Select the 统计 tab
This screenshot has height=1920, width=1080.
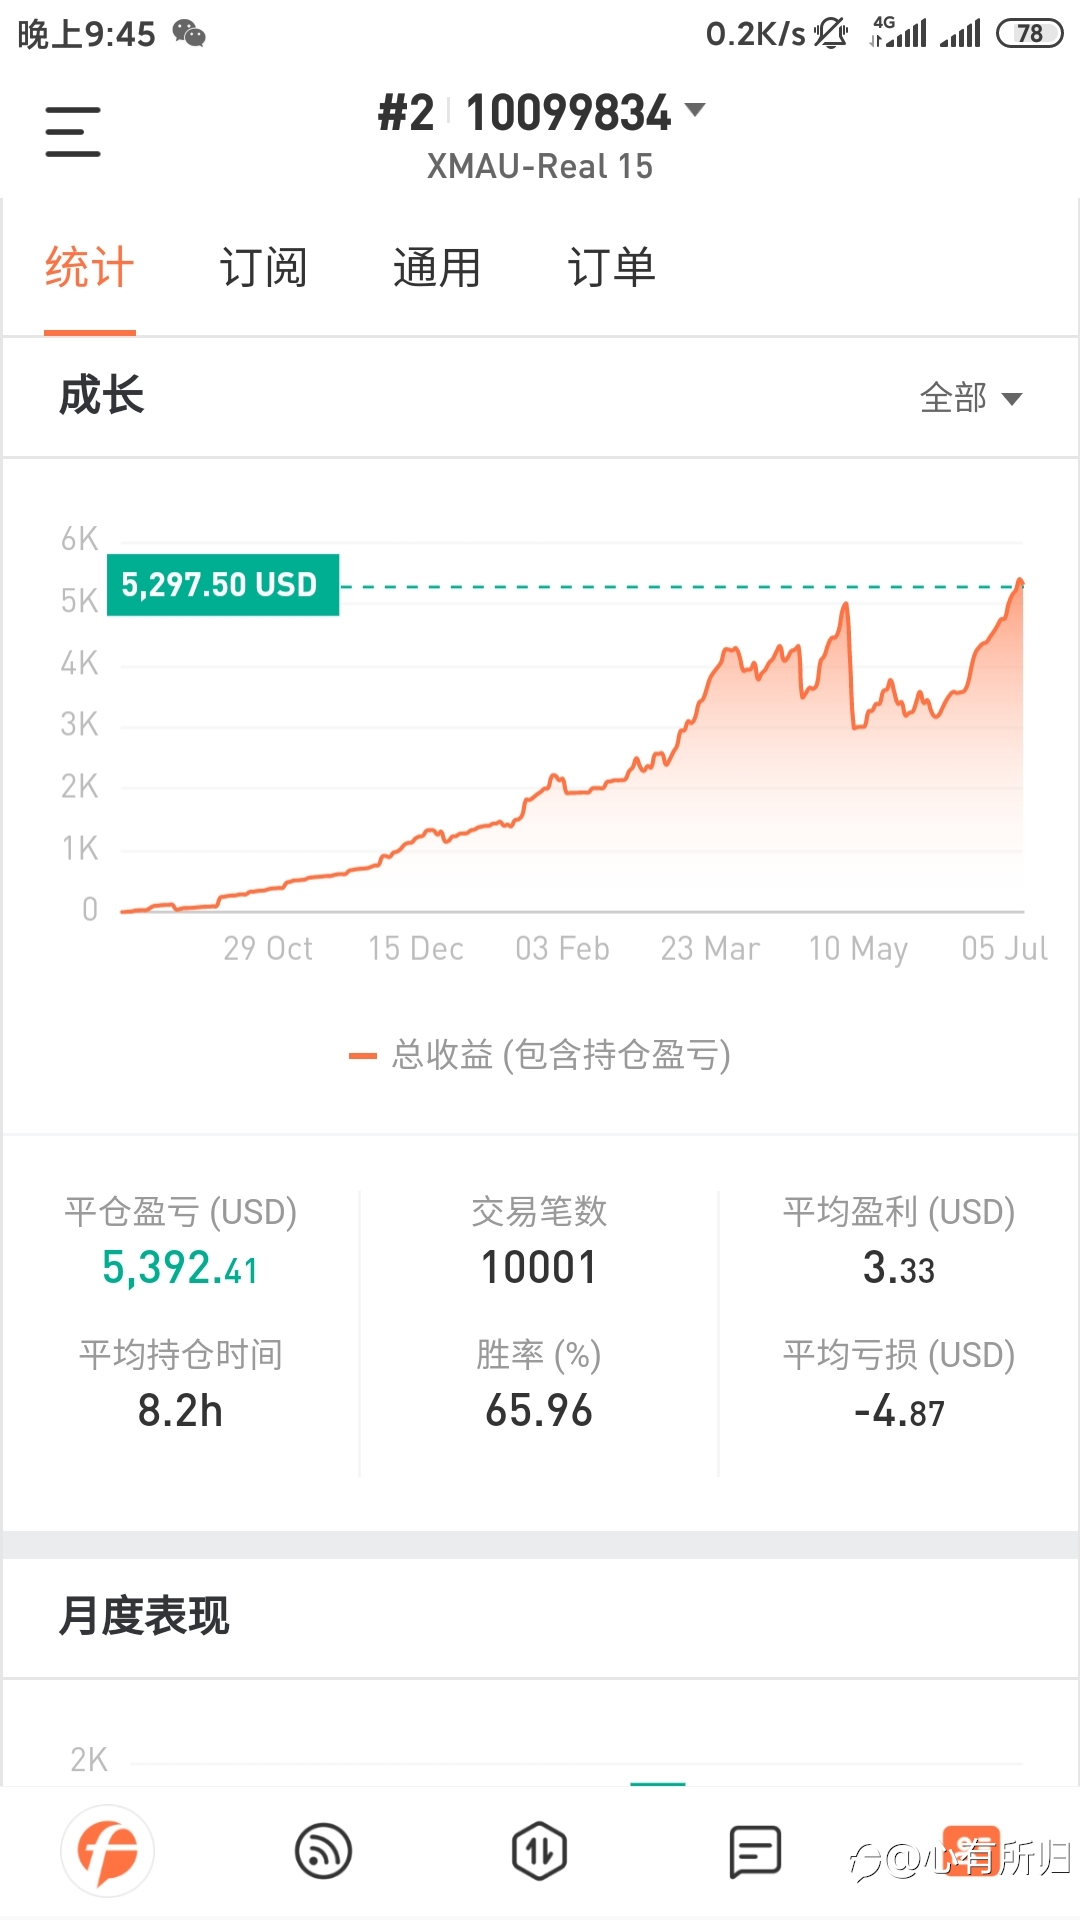pos(89,268)
